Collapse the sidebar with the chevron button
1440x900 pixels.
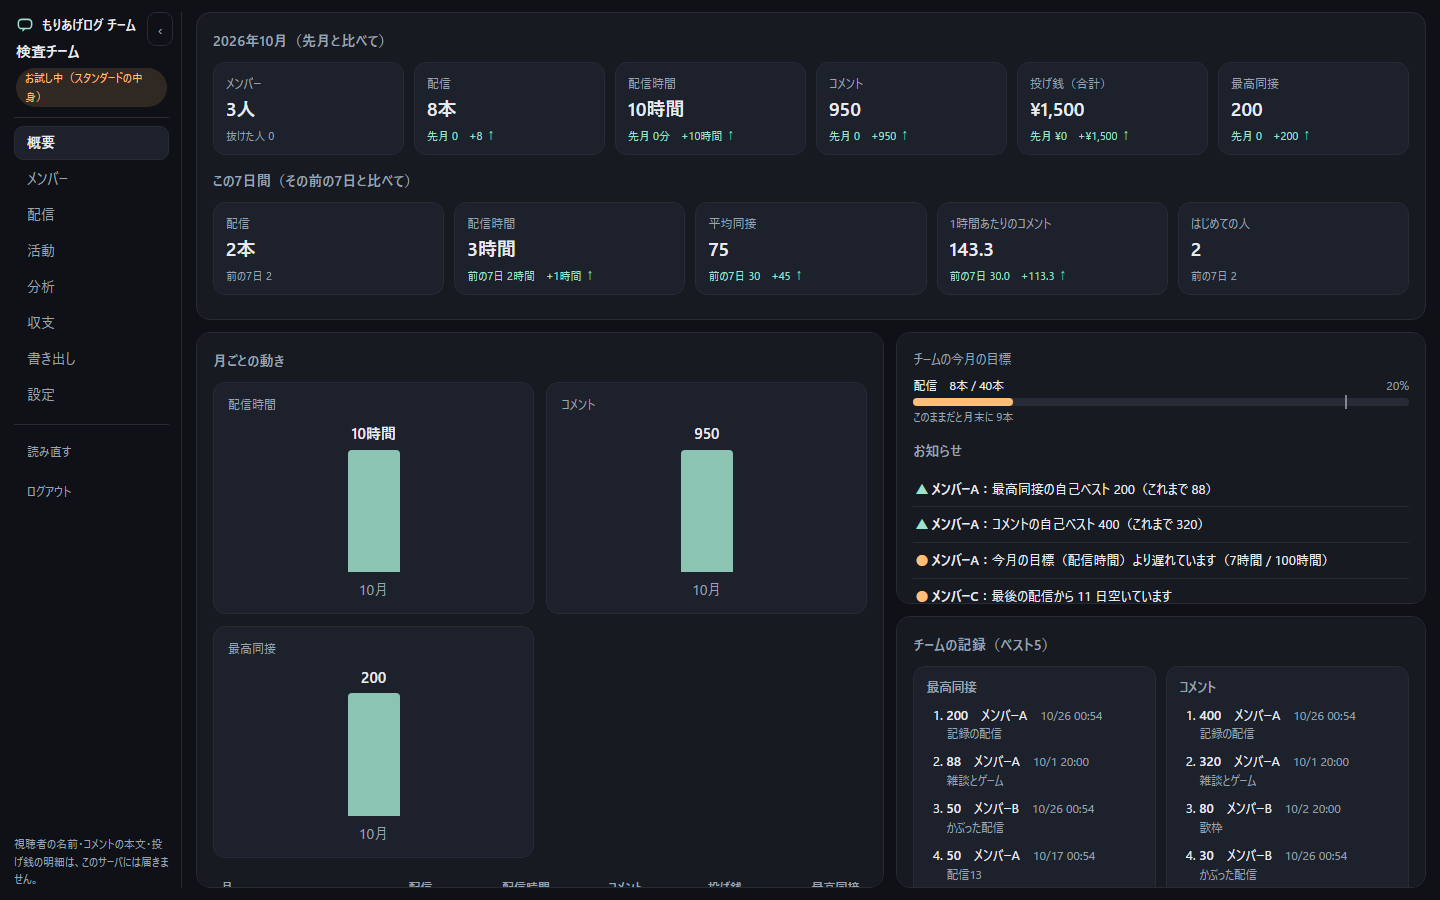coord(160,30)
